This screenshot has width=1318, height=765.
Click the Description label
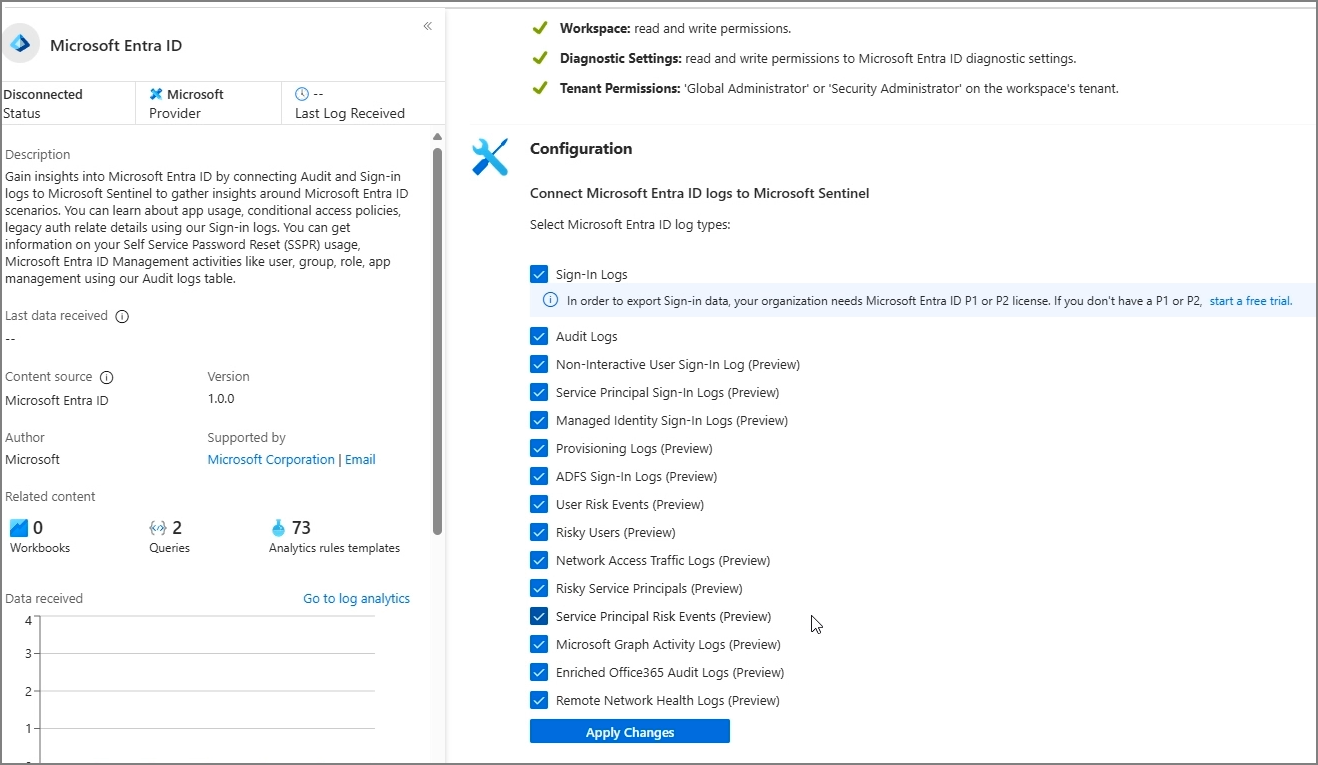(x=38, y=154)
